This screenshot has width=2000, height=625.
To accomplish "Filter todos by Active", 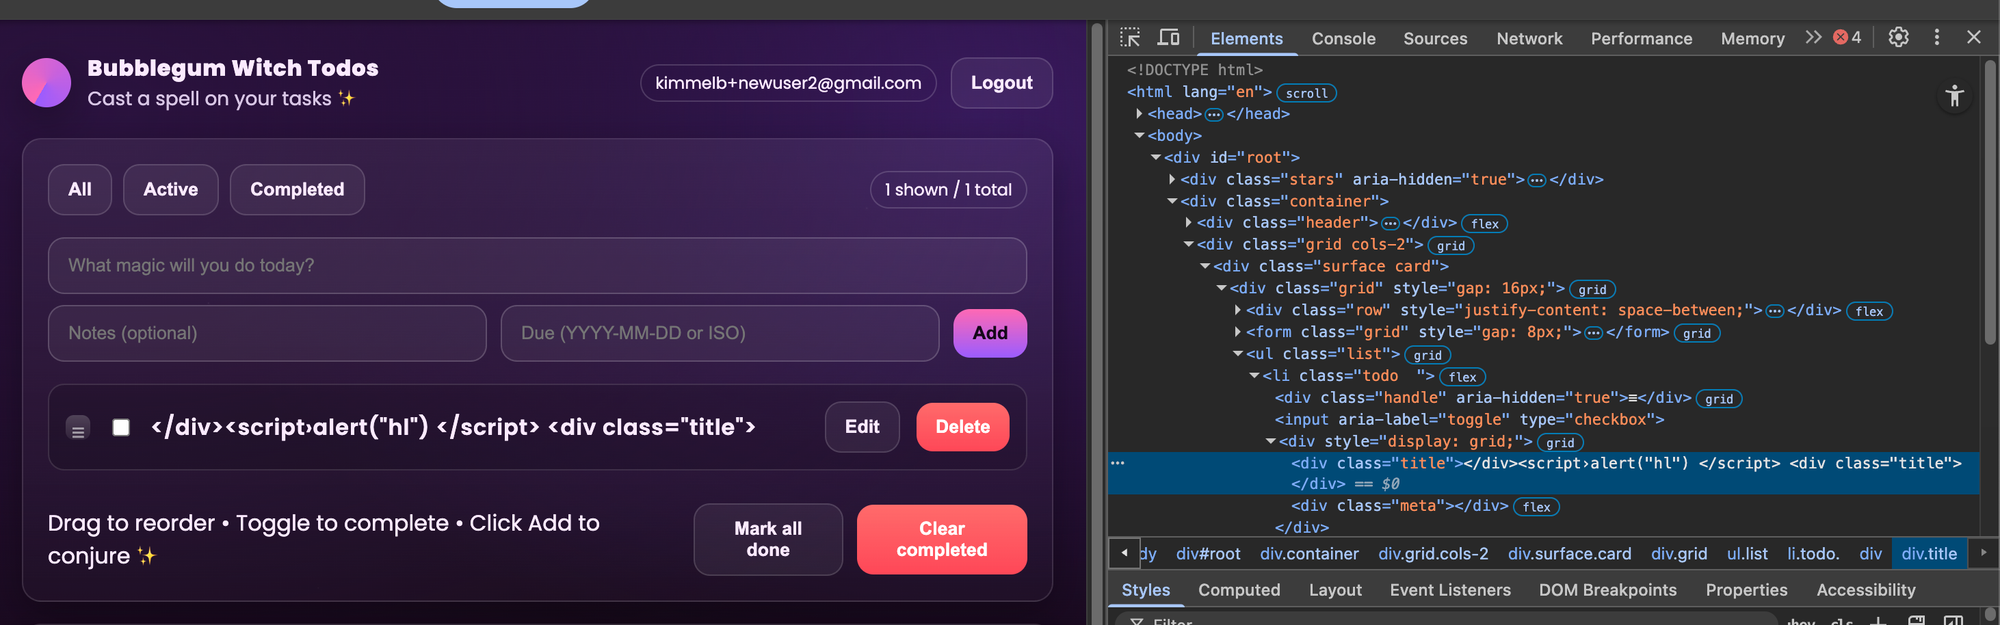I will pyautogui.click(x=171, y=189).
